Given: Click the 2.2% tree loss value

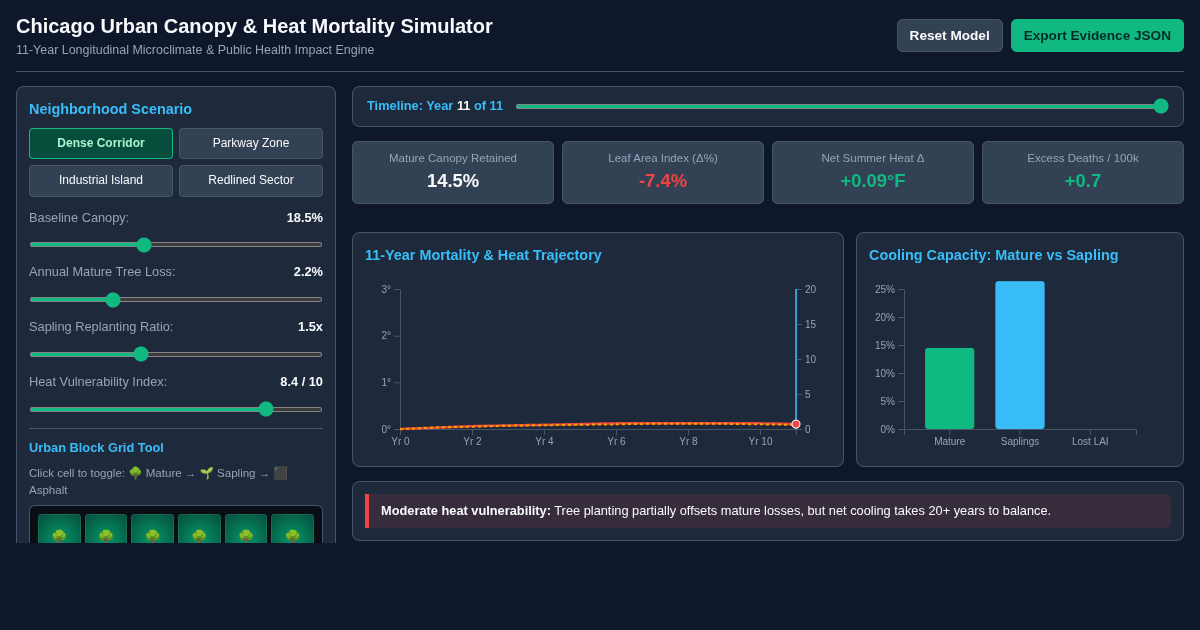Looking at the screenshot, I should (308, 271).
